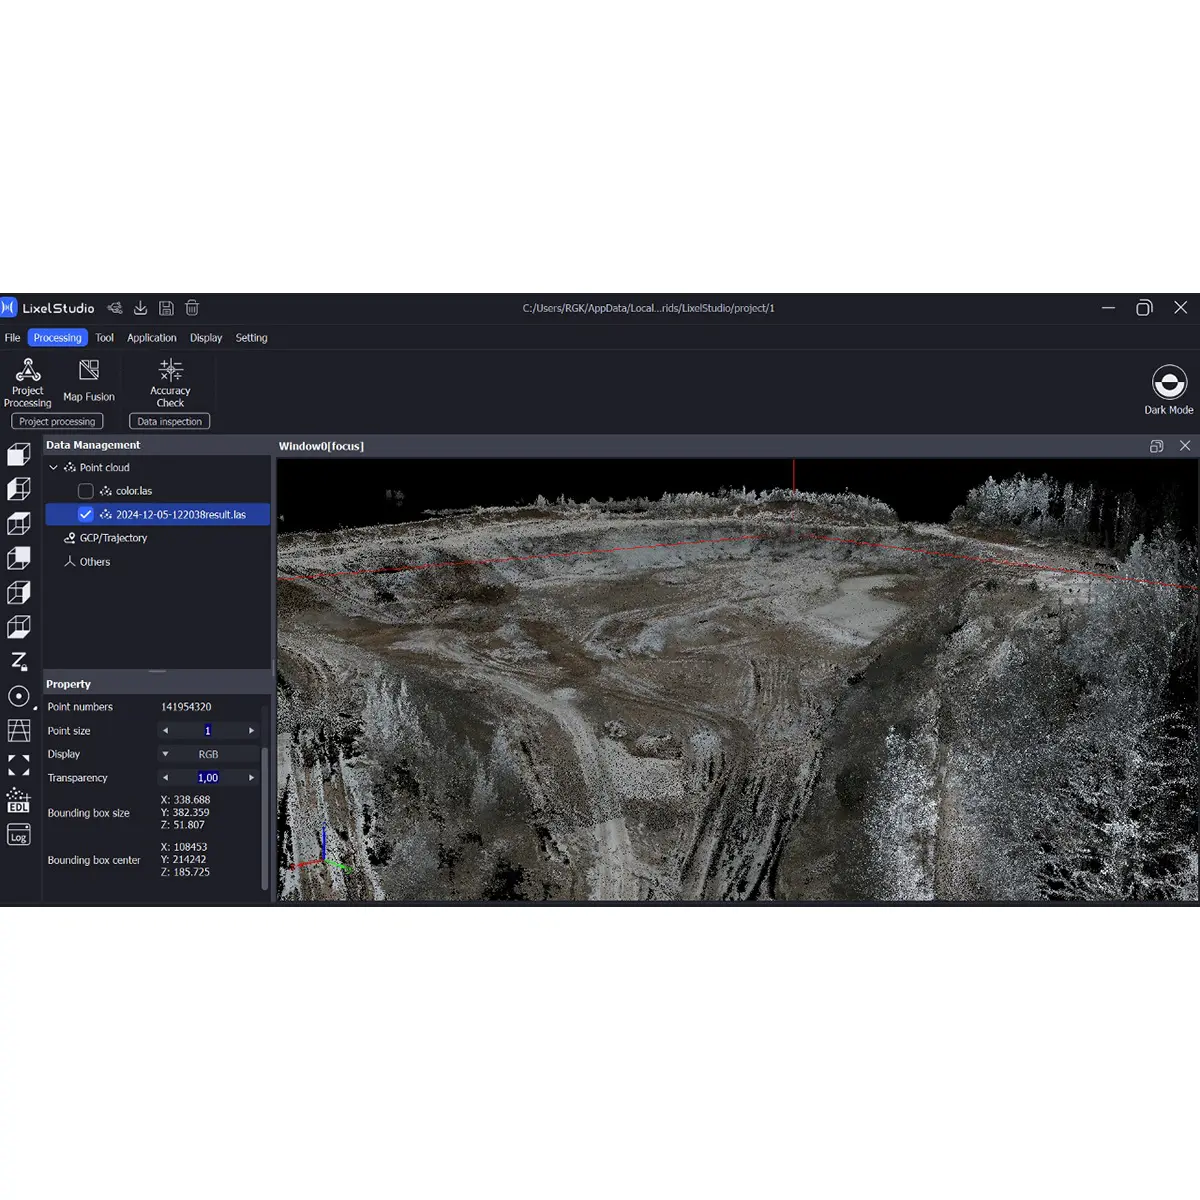
Task: Toggle the EDL rendering icon
Action: point(18,801)
